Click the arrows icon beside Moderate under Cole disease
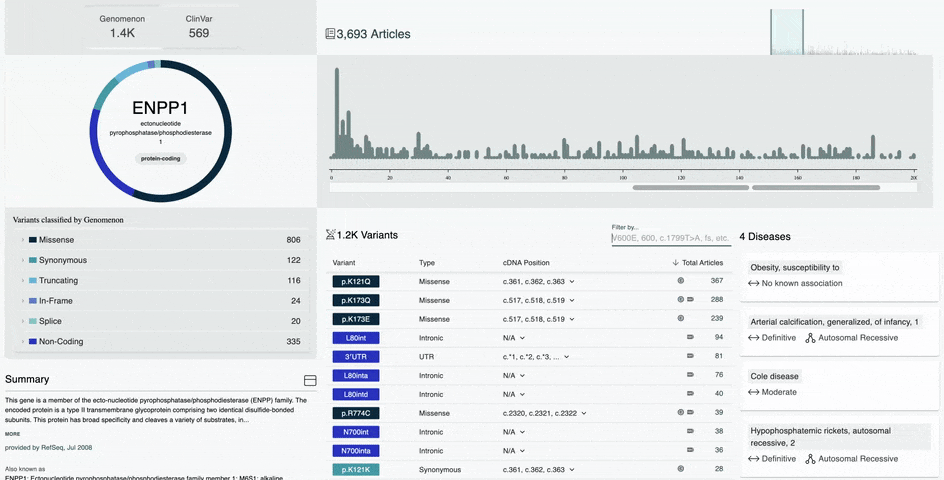The width and height of the screenshot is (944, 480). pyautogui.click(x=753, y=392)
